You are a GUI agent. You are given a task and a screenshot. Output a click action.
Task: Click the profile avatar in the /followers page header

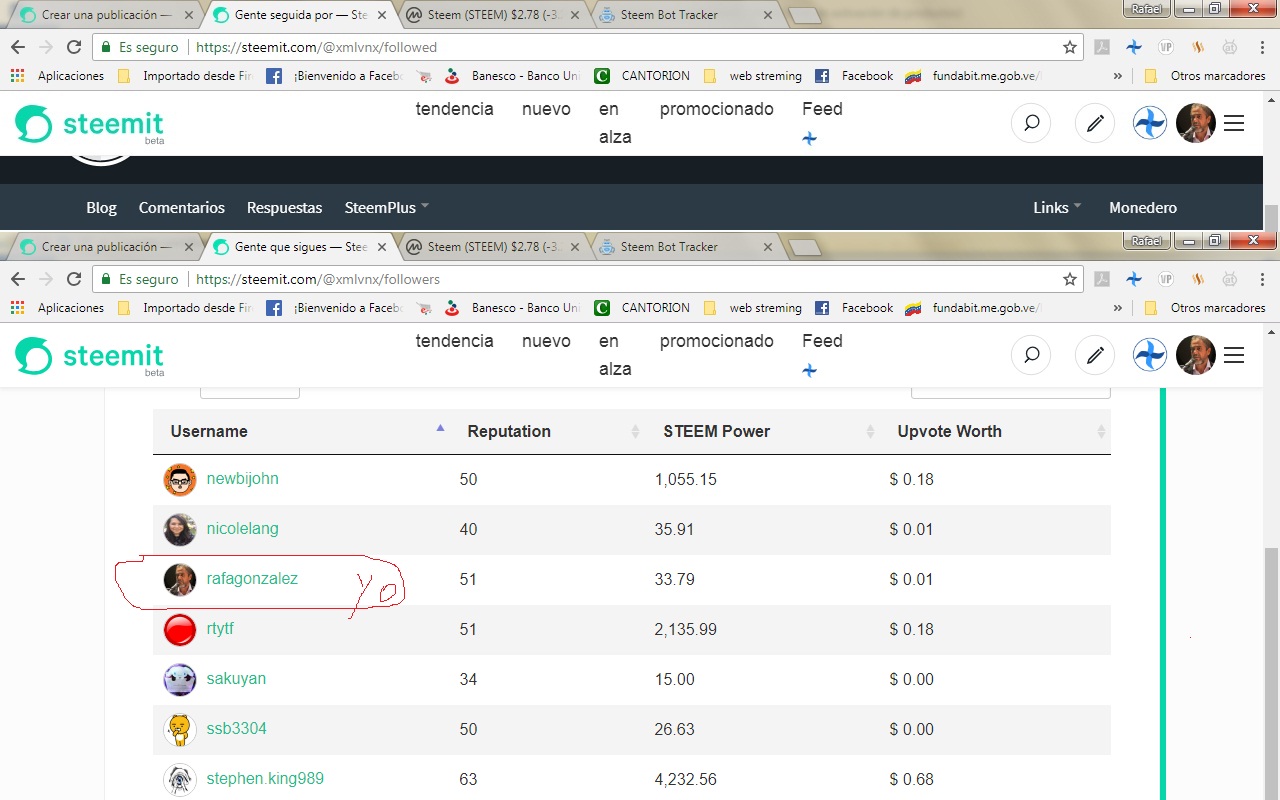pos(1196,355)
